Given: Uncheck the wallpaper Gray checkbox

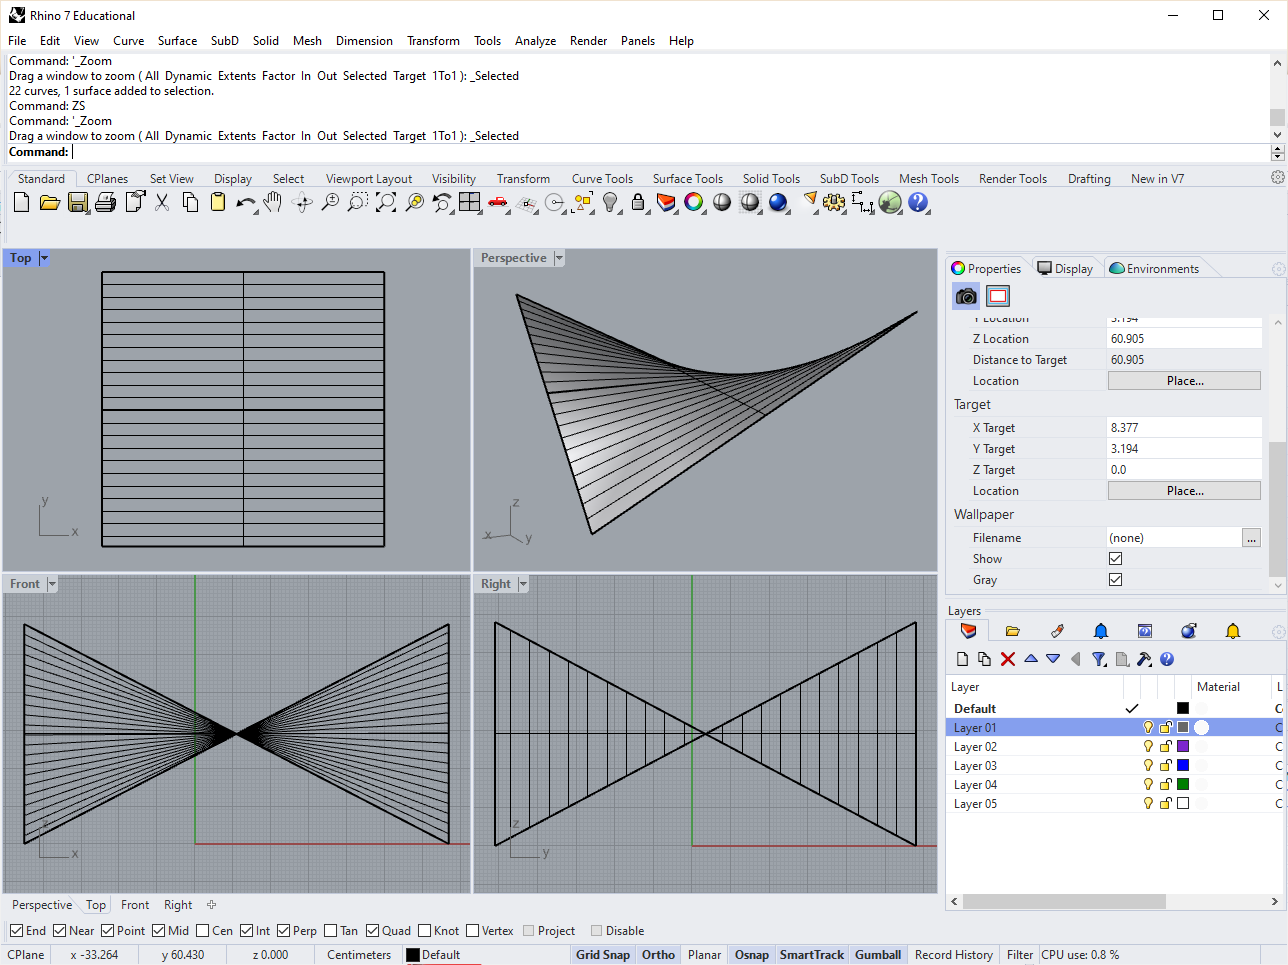Looking at the screenshot, I should (1116, 580).
